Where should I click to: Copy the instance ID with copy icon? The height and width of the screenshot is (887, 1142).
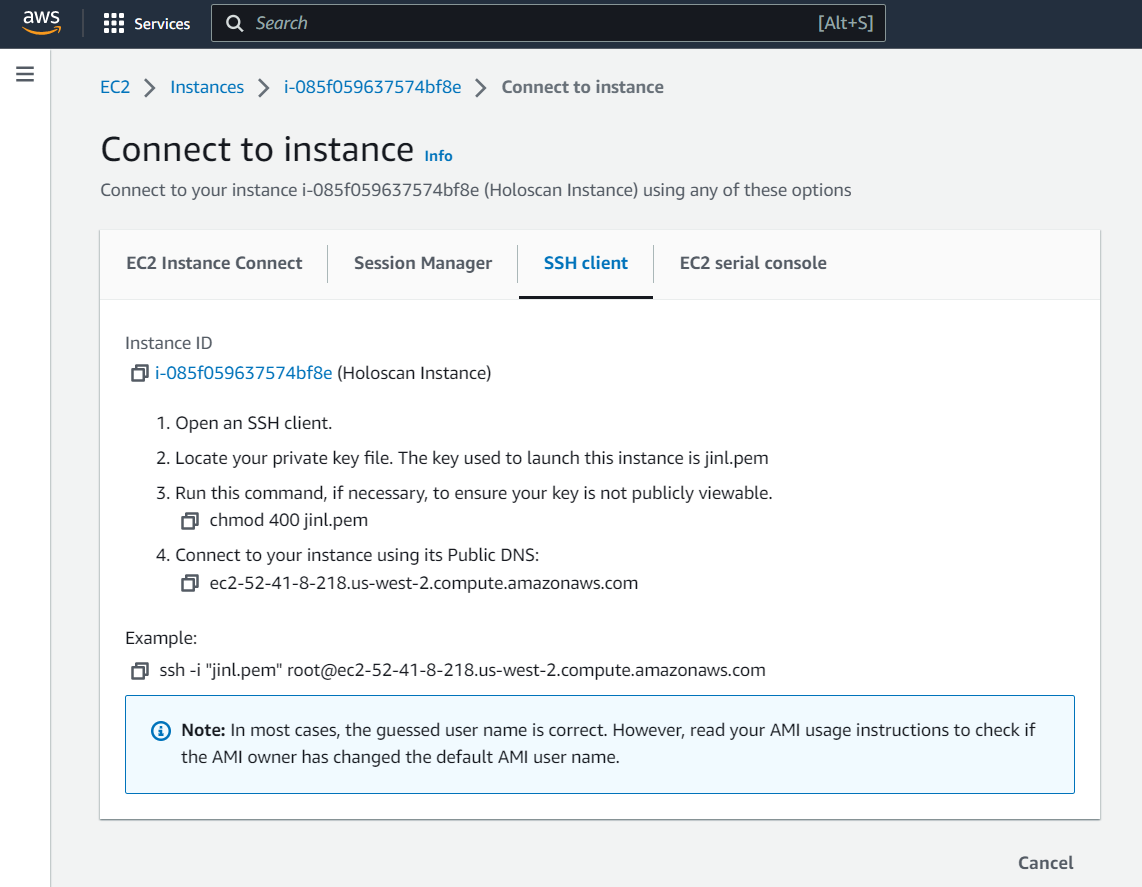tap(139, 374)
